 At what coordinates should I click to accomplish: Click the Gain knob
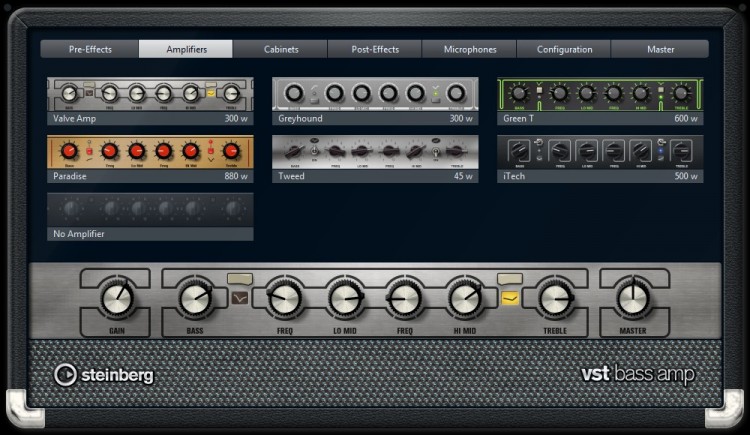coord(117,299)
